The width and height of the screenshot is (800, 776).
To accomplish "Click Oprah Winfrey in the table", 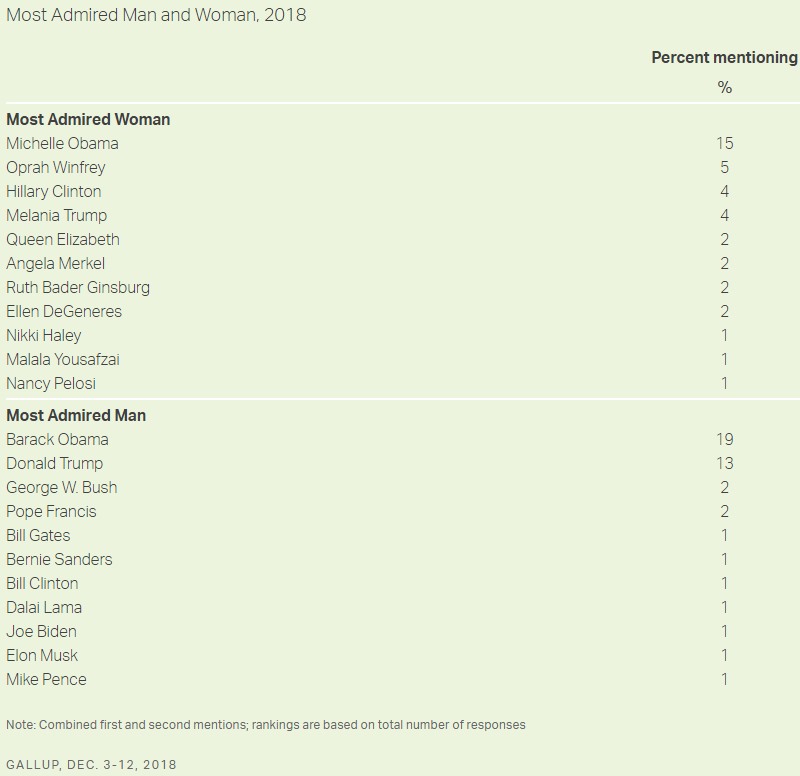I will [x=56, y=167].
